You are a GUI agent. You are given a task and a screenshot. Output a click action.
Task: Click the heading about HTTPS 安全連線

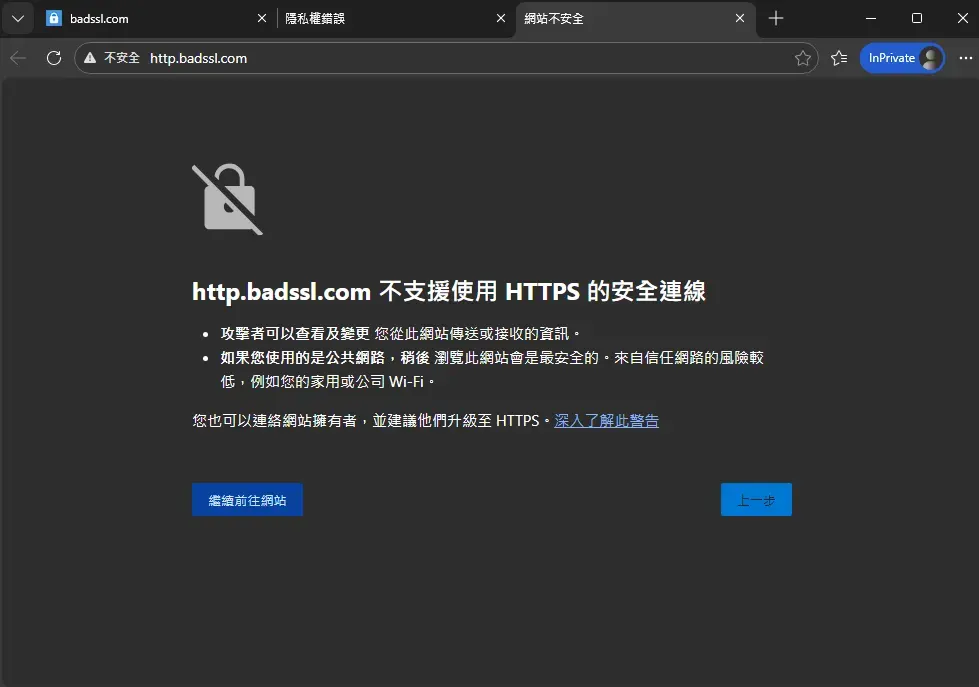click(x=448, y=292)
